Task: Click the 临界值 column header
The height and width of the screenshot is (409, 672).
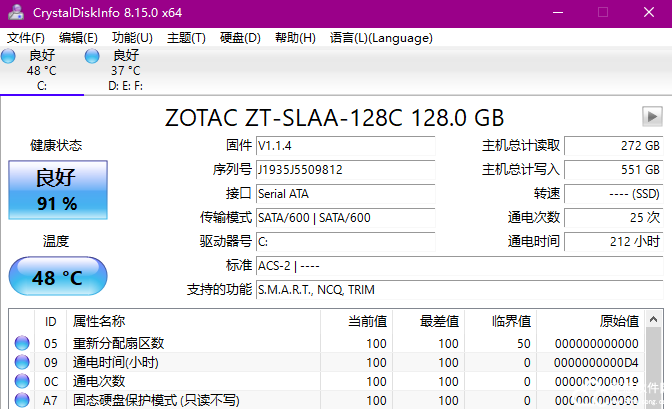Action: pos(501,321)
